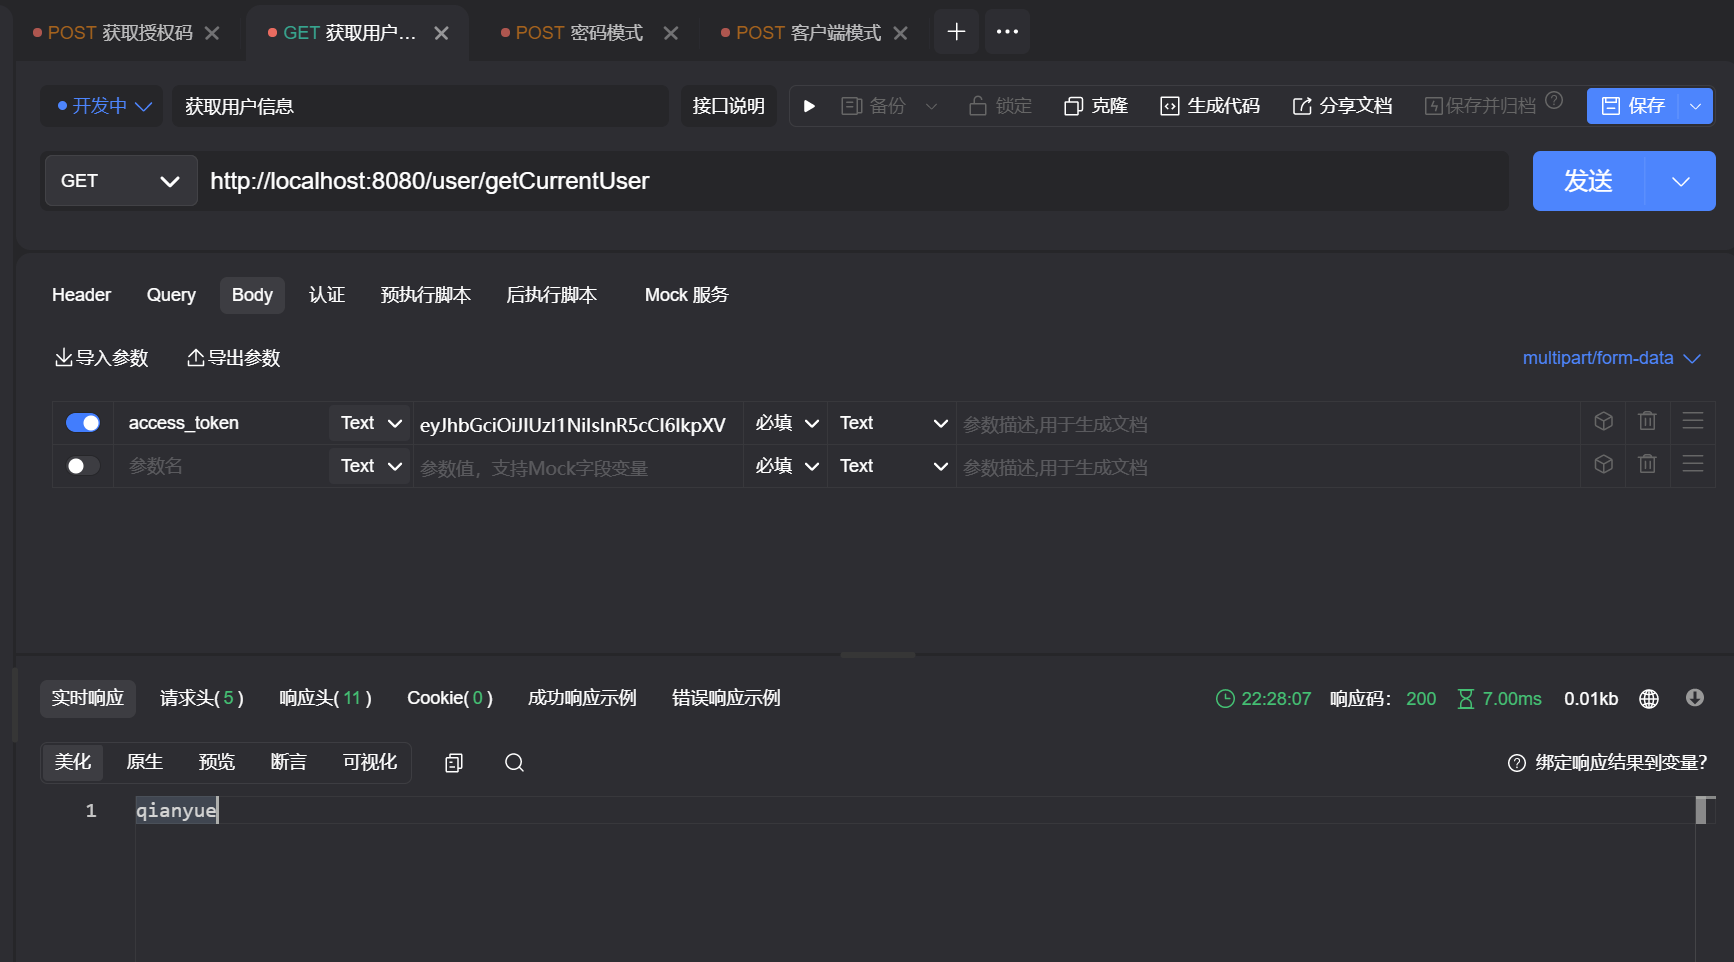Close the POST 获取授权码 tab
The image size is (1734, 962).
tap(212, 33)
